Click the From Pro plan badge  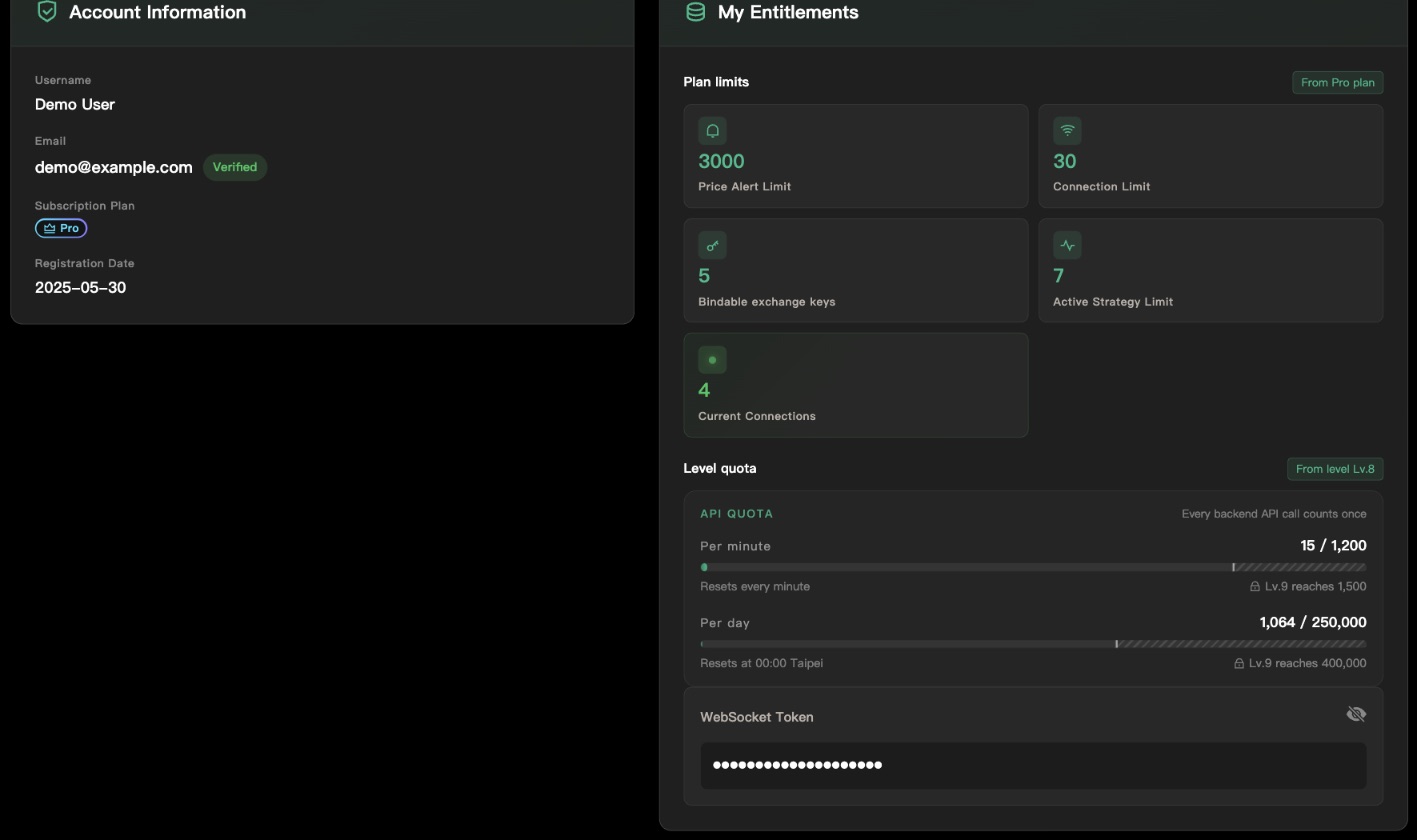1337,82
